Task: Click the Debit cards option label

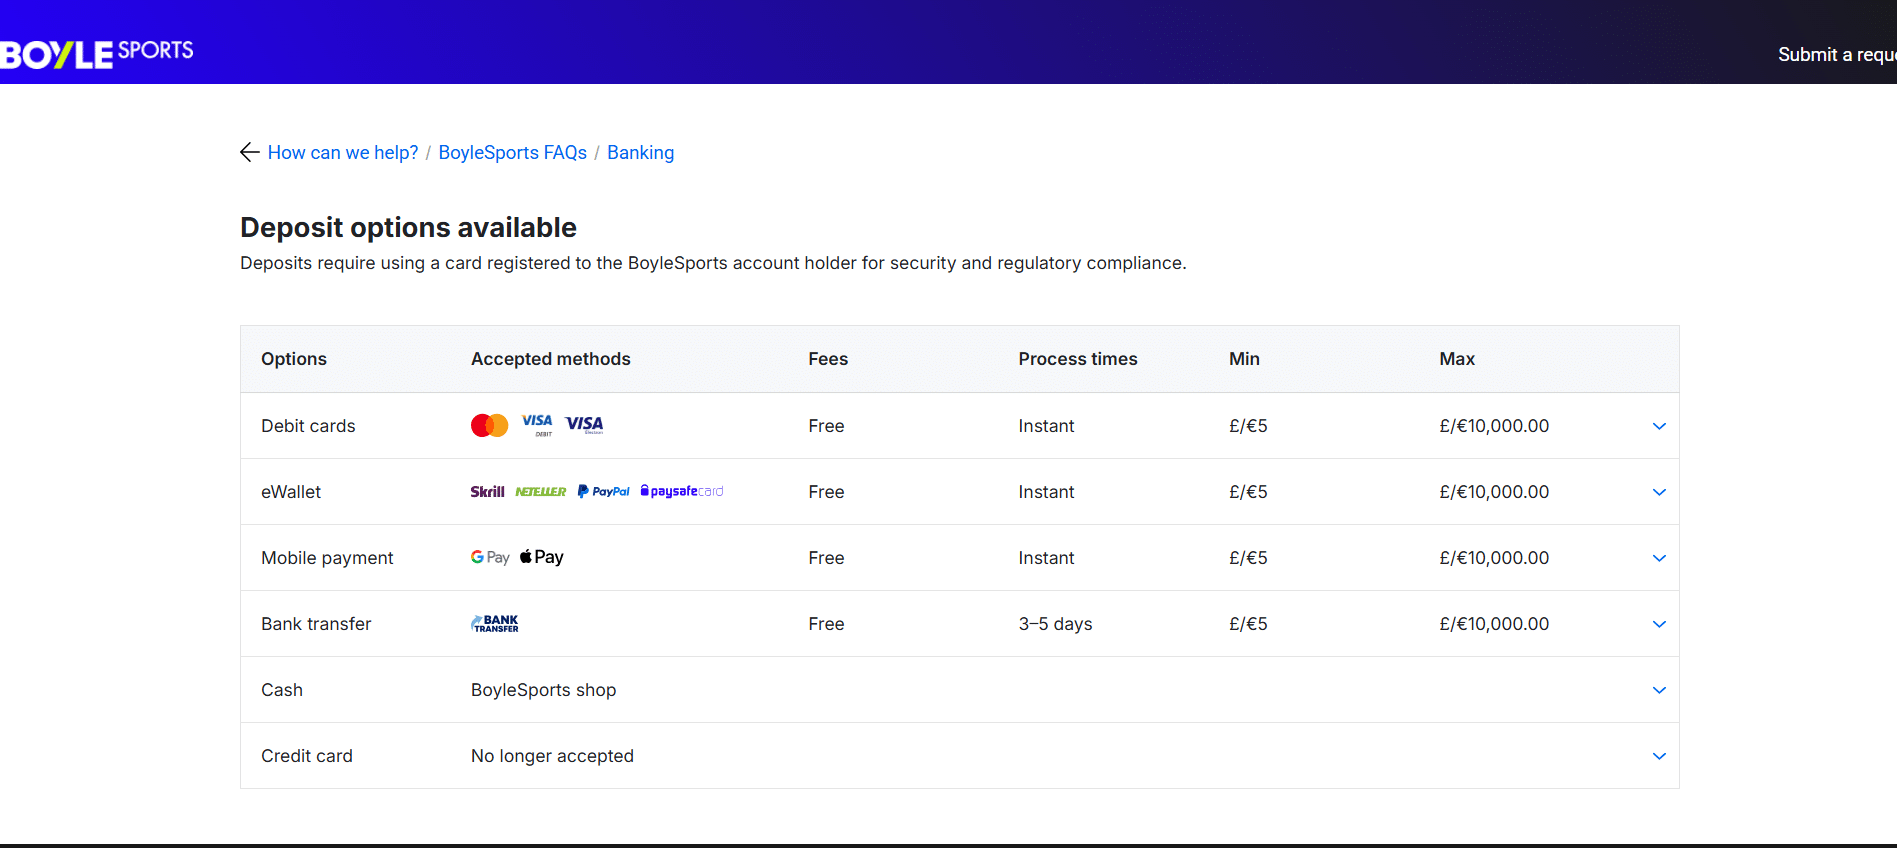Action: pyautogui.click(x=308, y=426)
